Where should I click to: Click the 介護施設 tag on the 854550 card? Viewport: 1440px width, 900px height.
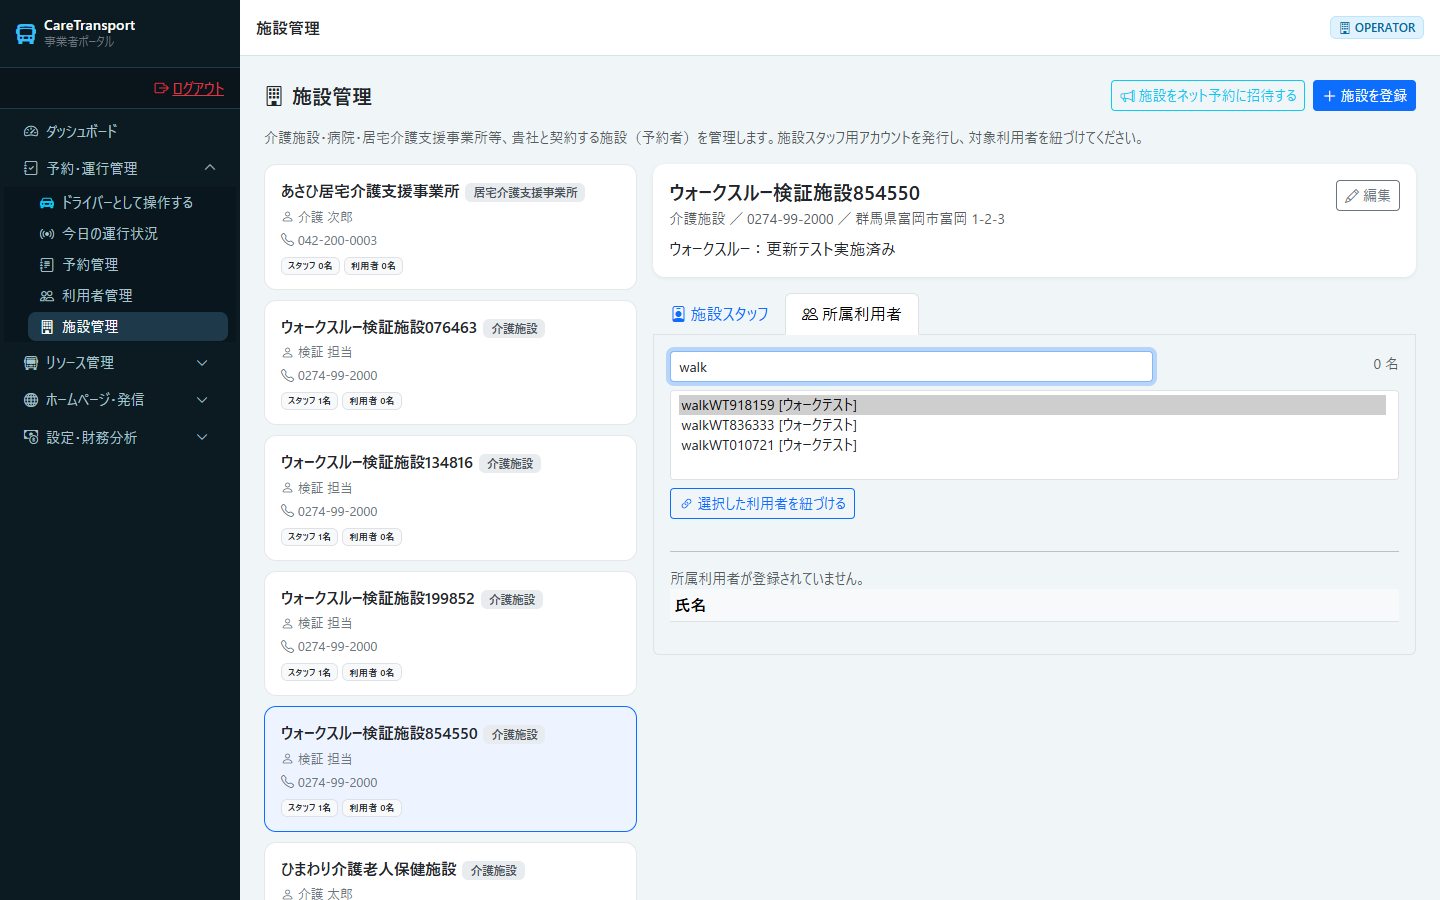pos(515,734)
